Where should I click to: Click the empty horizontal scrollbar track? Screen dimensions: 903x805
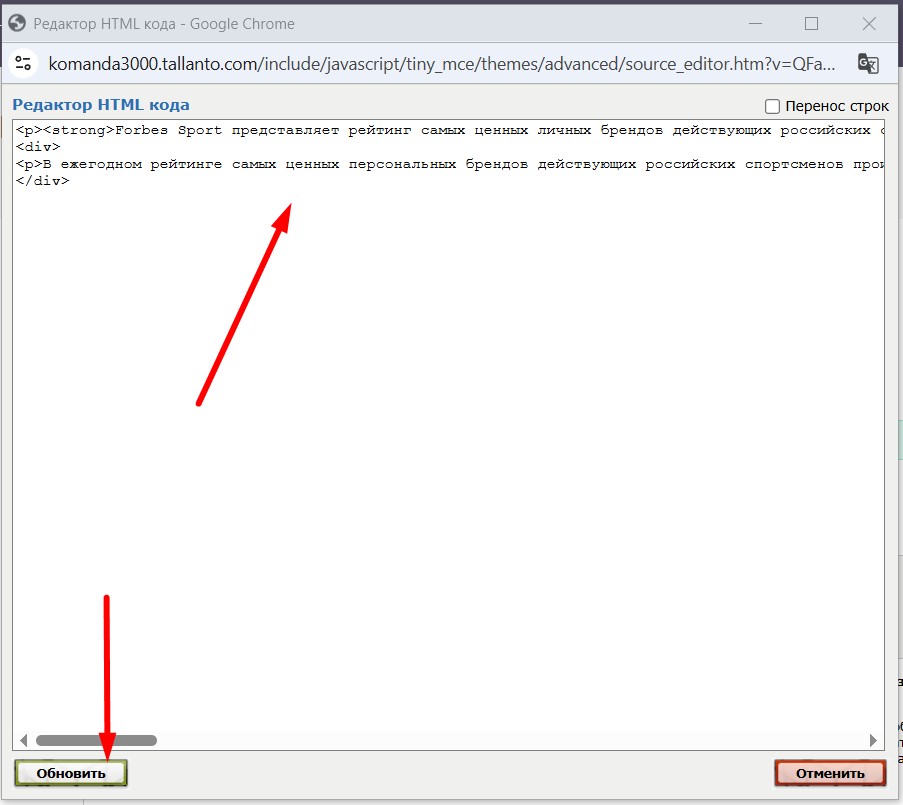pos(500,741)
